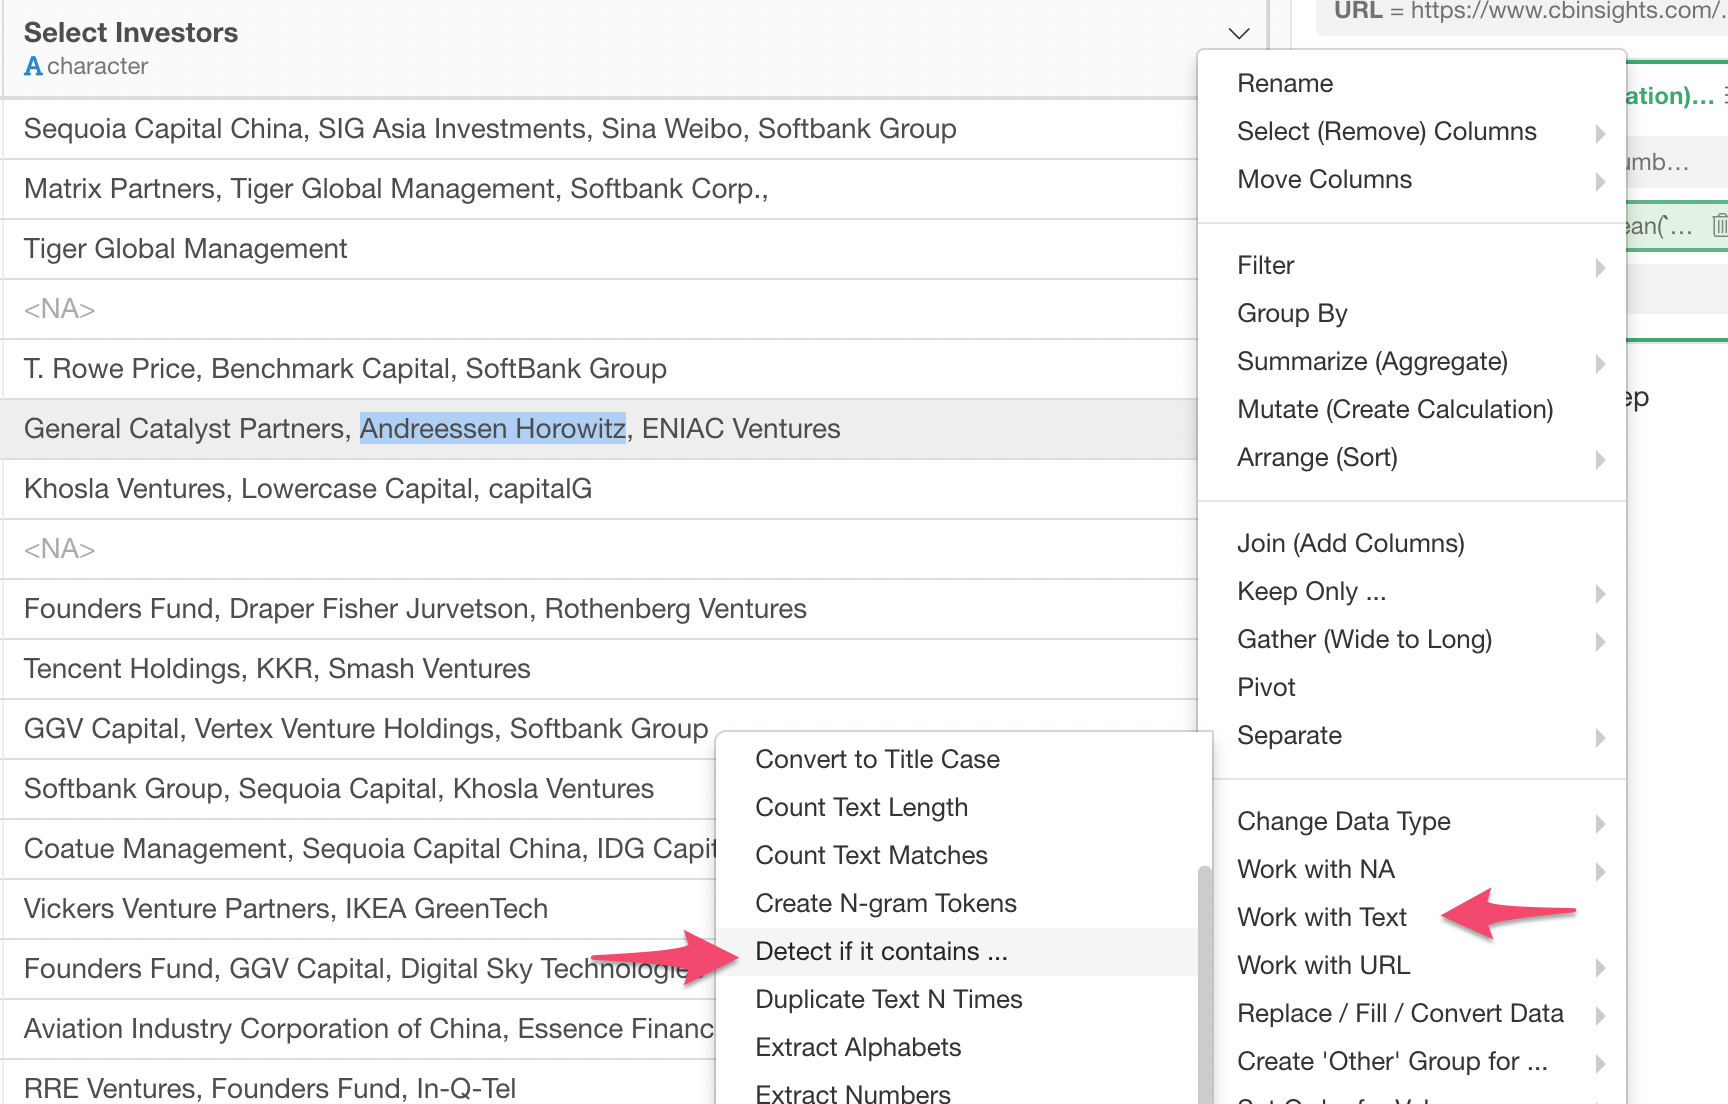
Task: Select Mutate (Create Calculation)
Action: 1412,409
